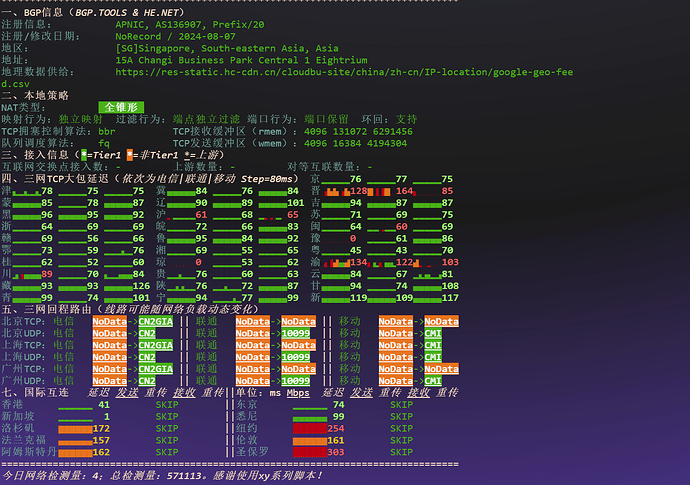Click the 119 latency value in 新 row
This screenshot has width=690, height=485.
click(x=358, y=298)
